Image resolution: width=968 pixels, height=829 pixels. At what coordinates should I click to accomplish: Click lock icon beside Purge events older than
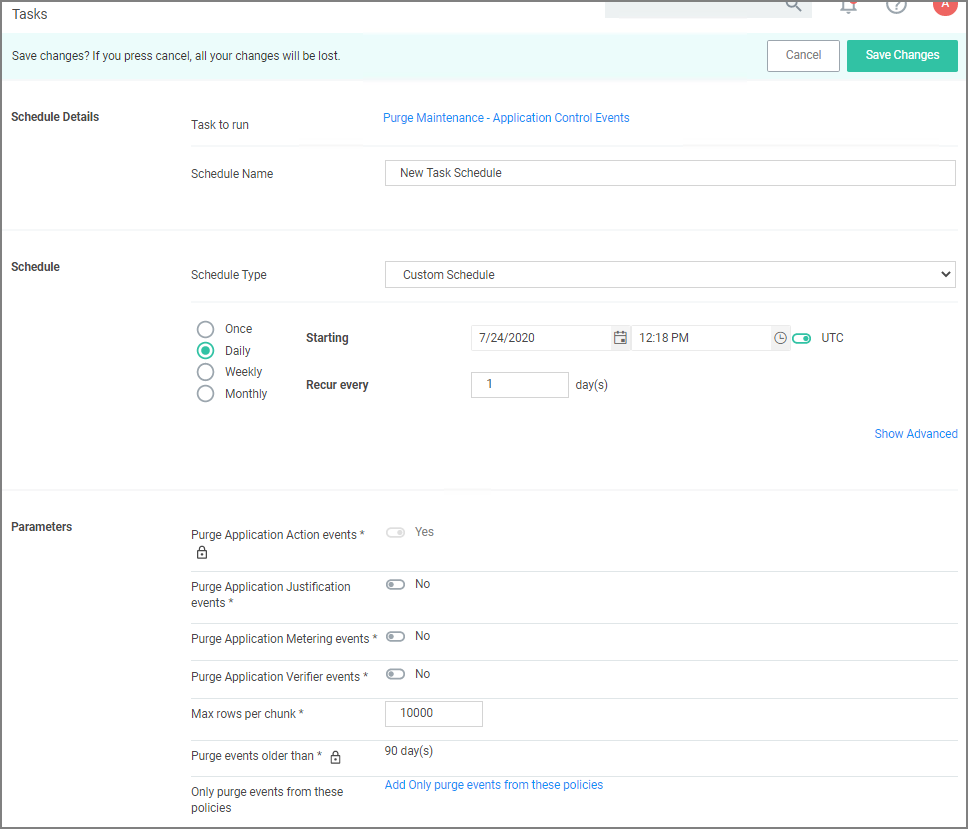[x=336, y=757]
